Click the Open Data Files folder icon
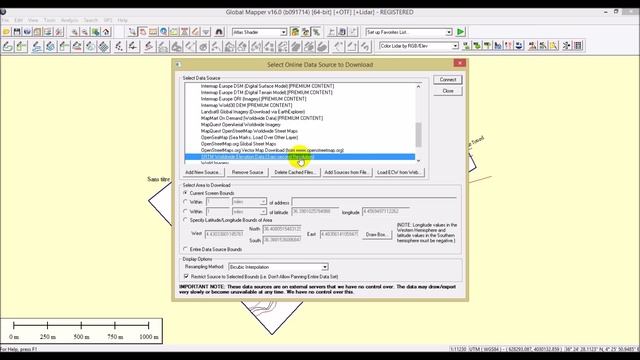Image resolution: width=640 pixels, height=360 pixels. click(6, 32)
